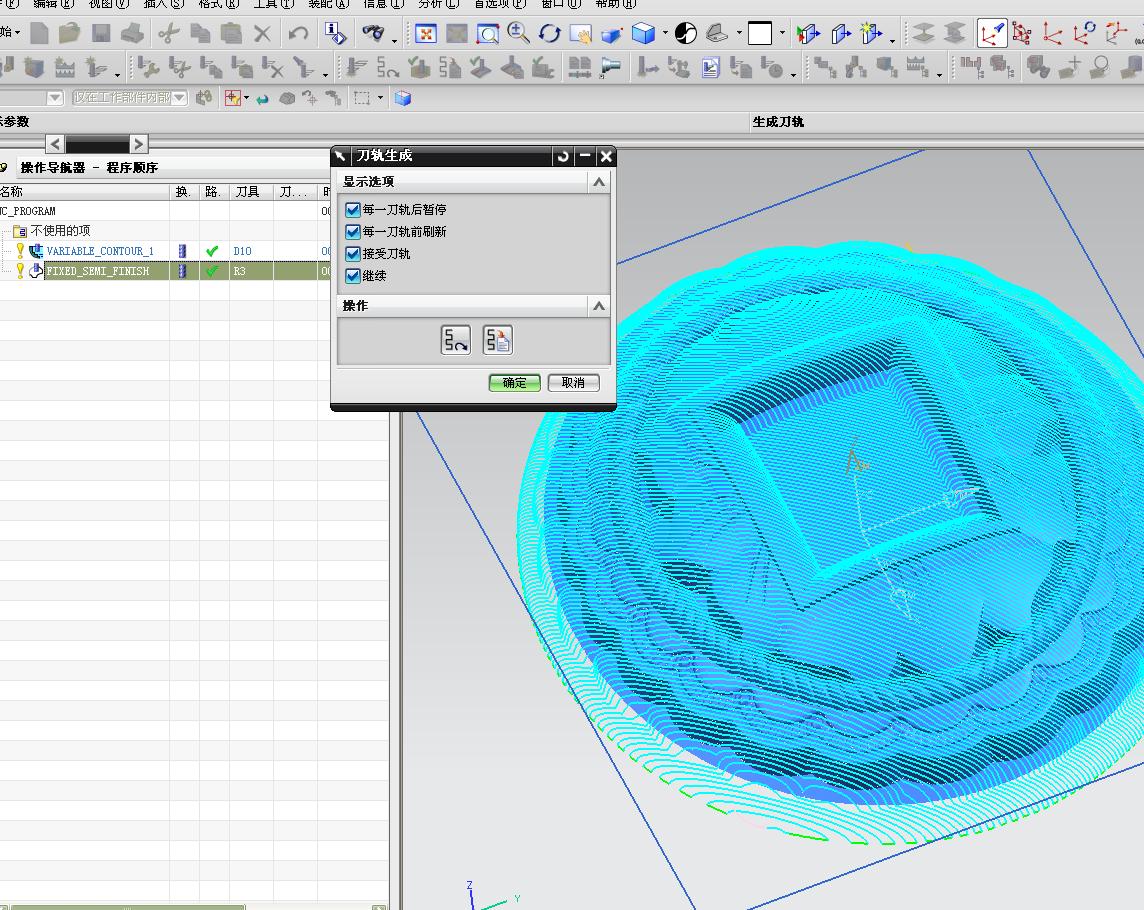Screen dimensions: 1144x910
Task: Click the left scroll arrow above navigator
Action: tap(55, 144)
